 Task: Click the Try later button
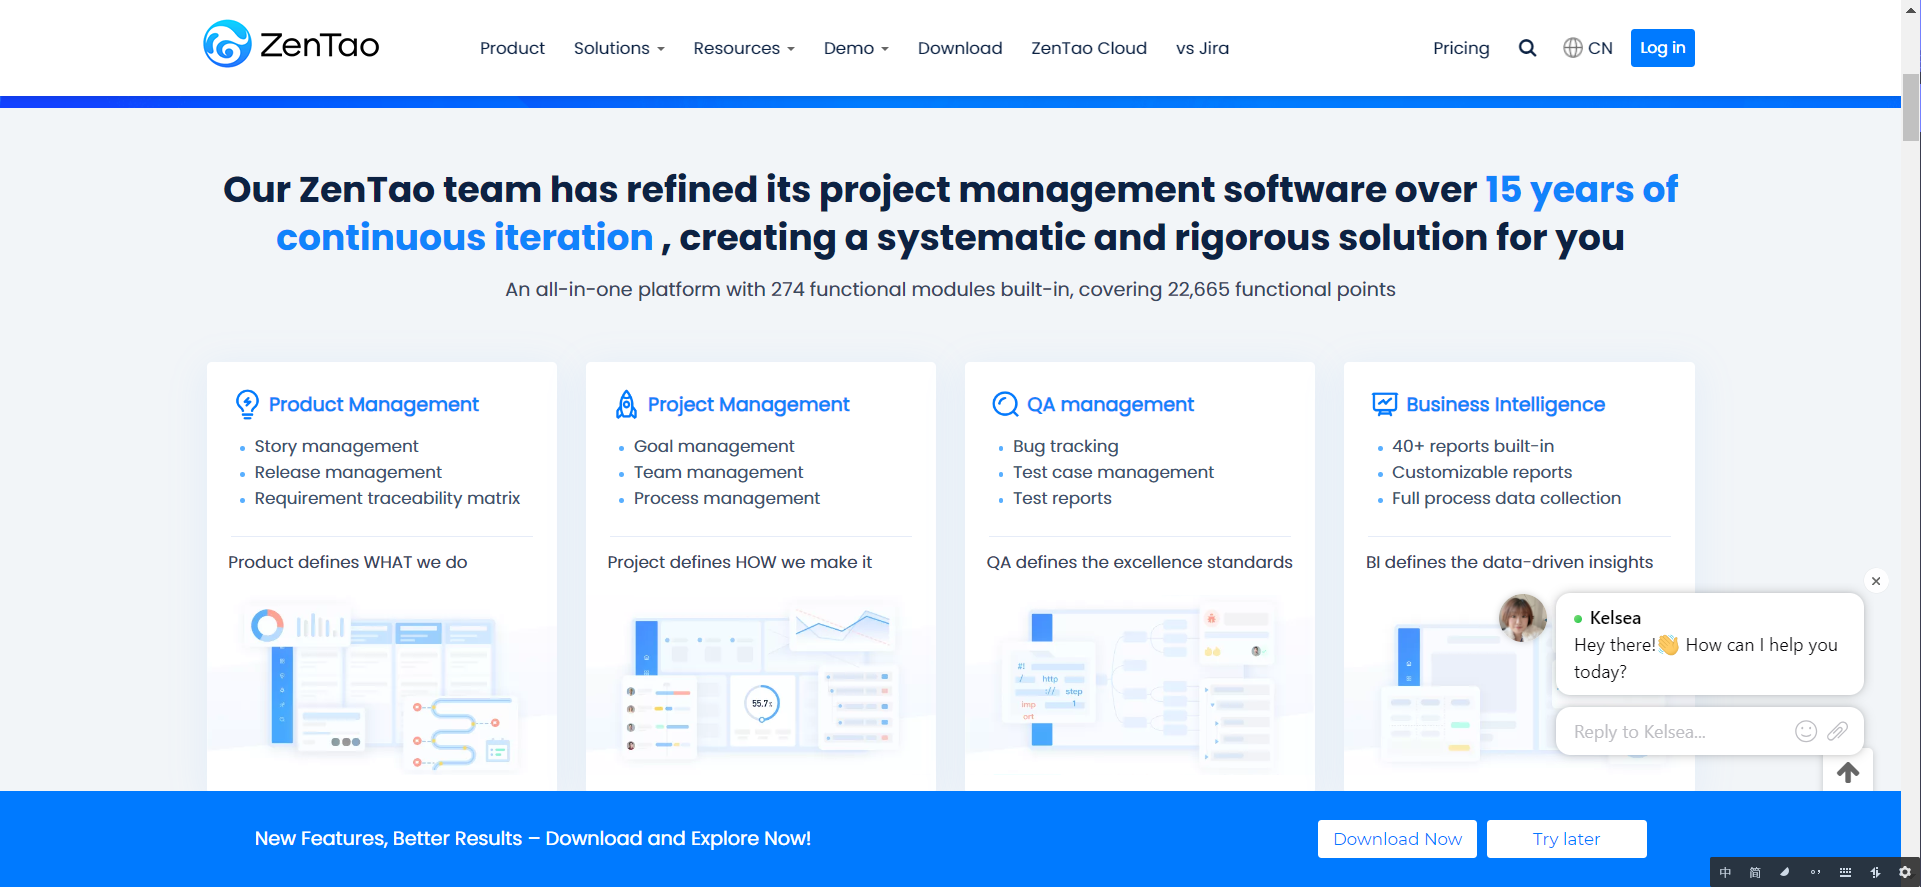tap(1566, 839)
